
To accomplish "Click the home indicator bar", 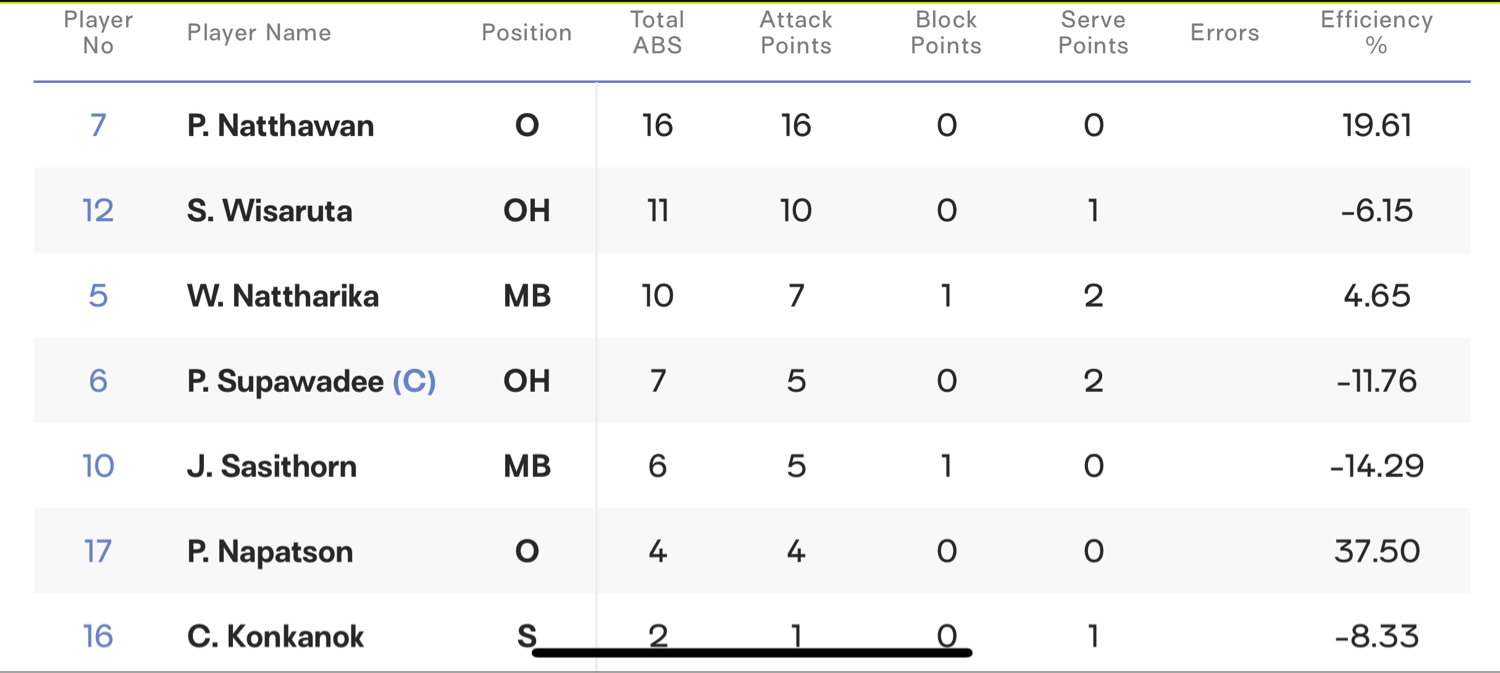I will (x=752, y=653).
